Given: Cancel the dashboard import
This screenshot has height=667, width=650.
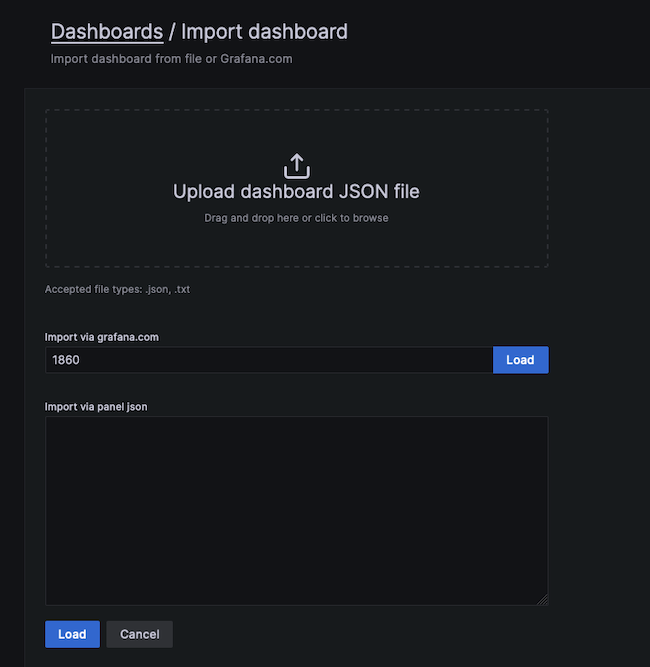Looking at the screenshot, I should 139,634.
